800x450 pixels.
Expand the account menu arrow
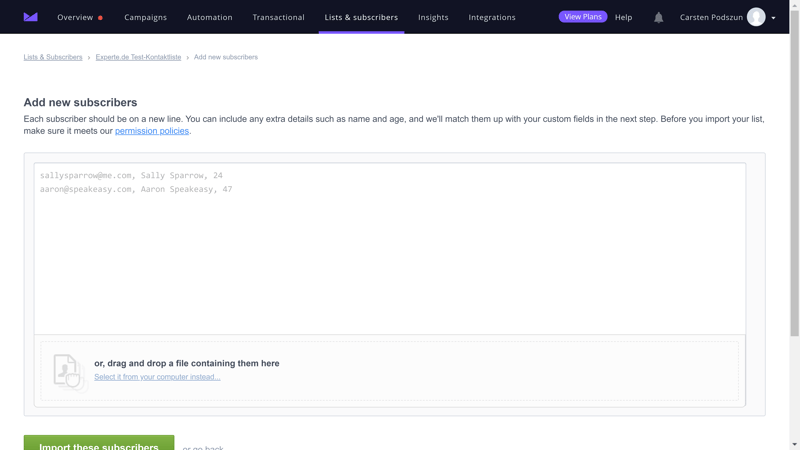coord(773,18)
